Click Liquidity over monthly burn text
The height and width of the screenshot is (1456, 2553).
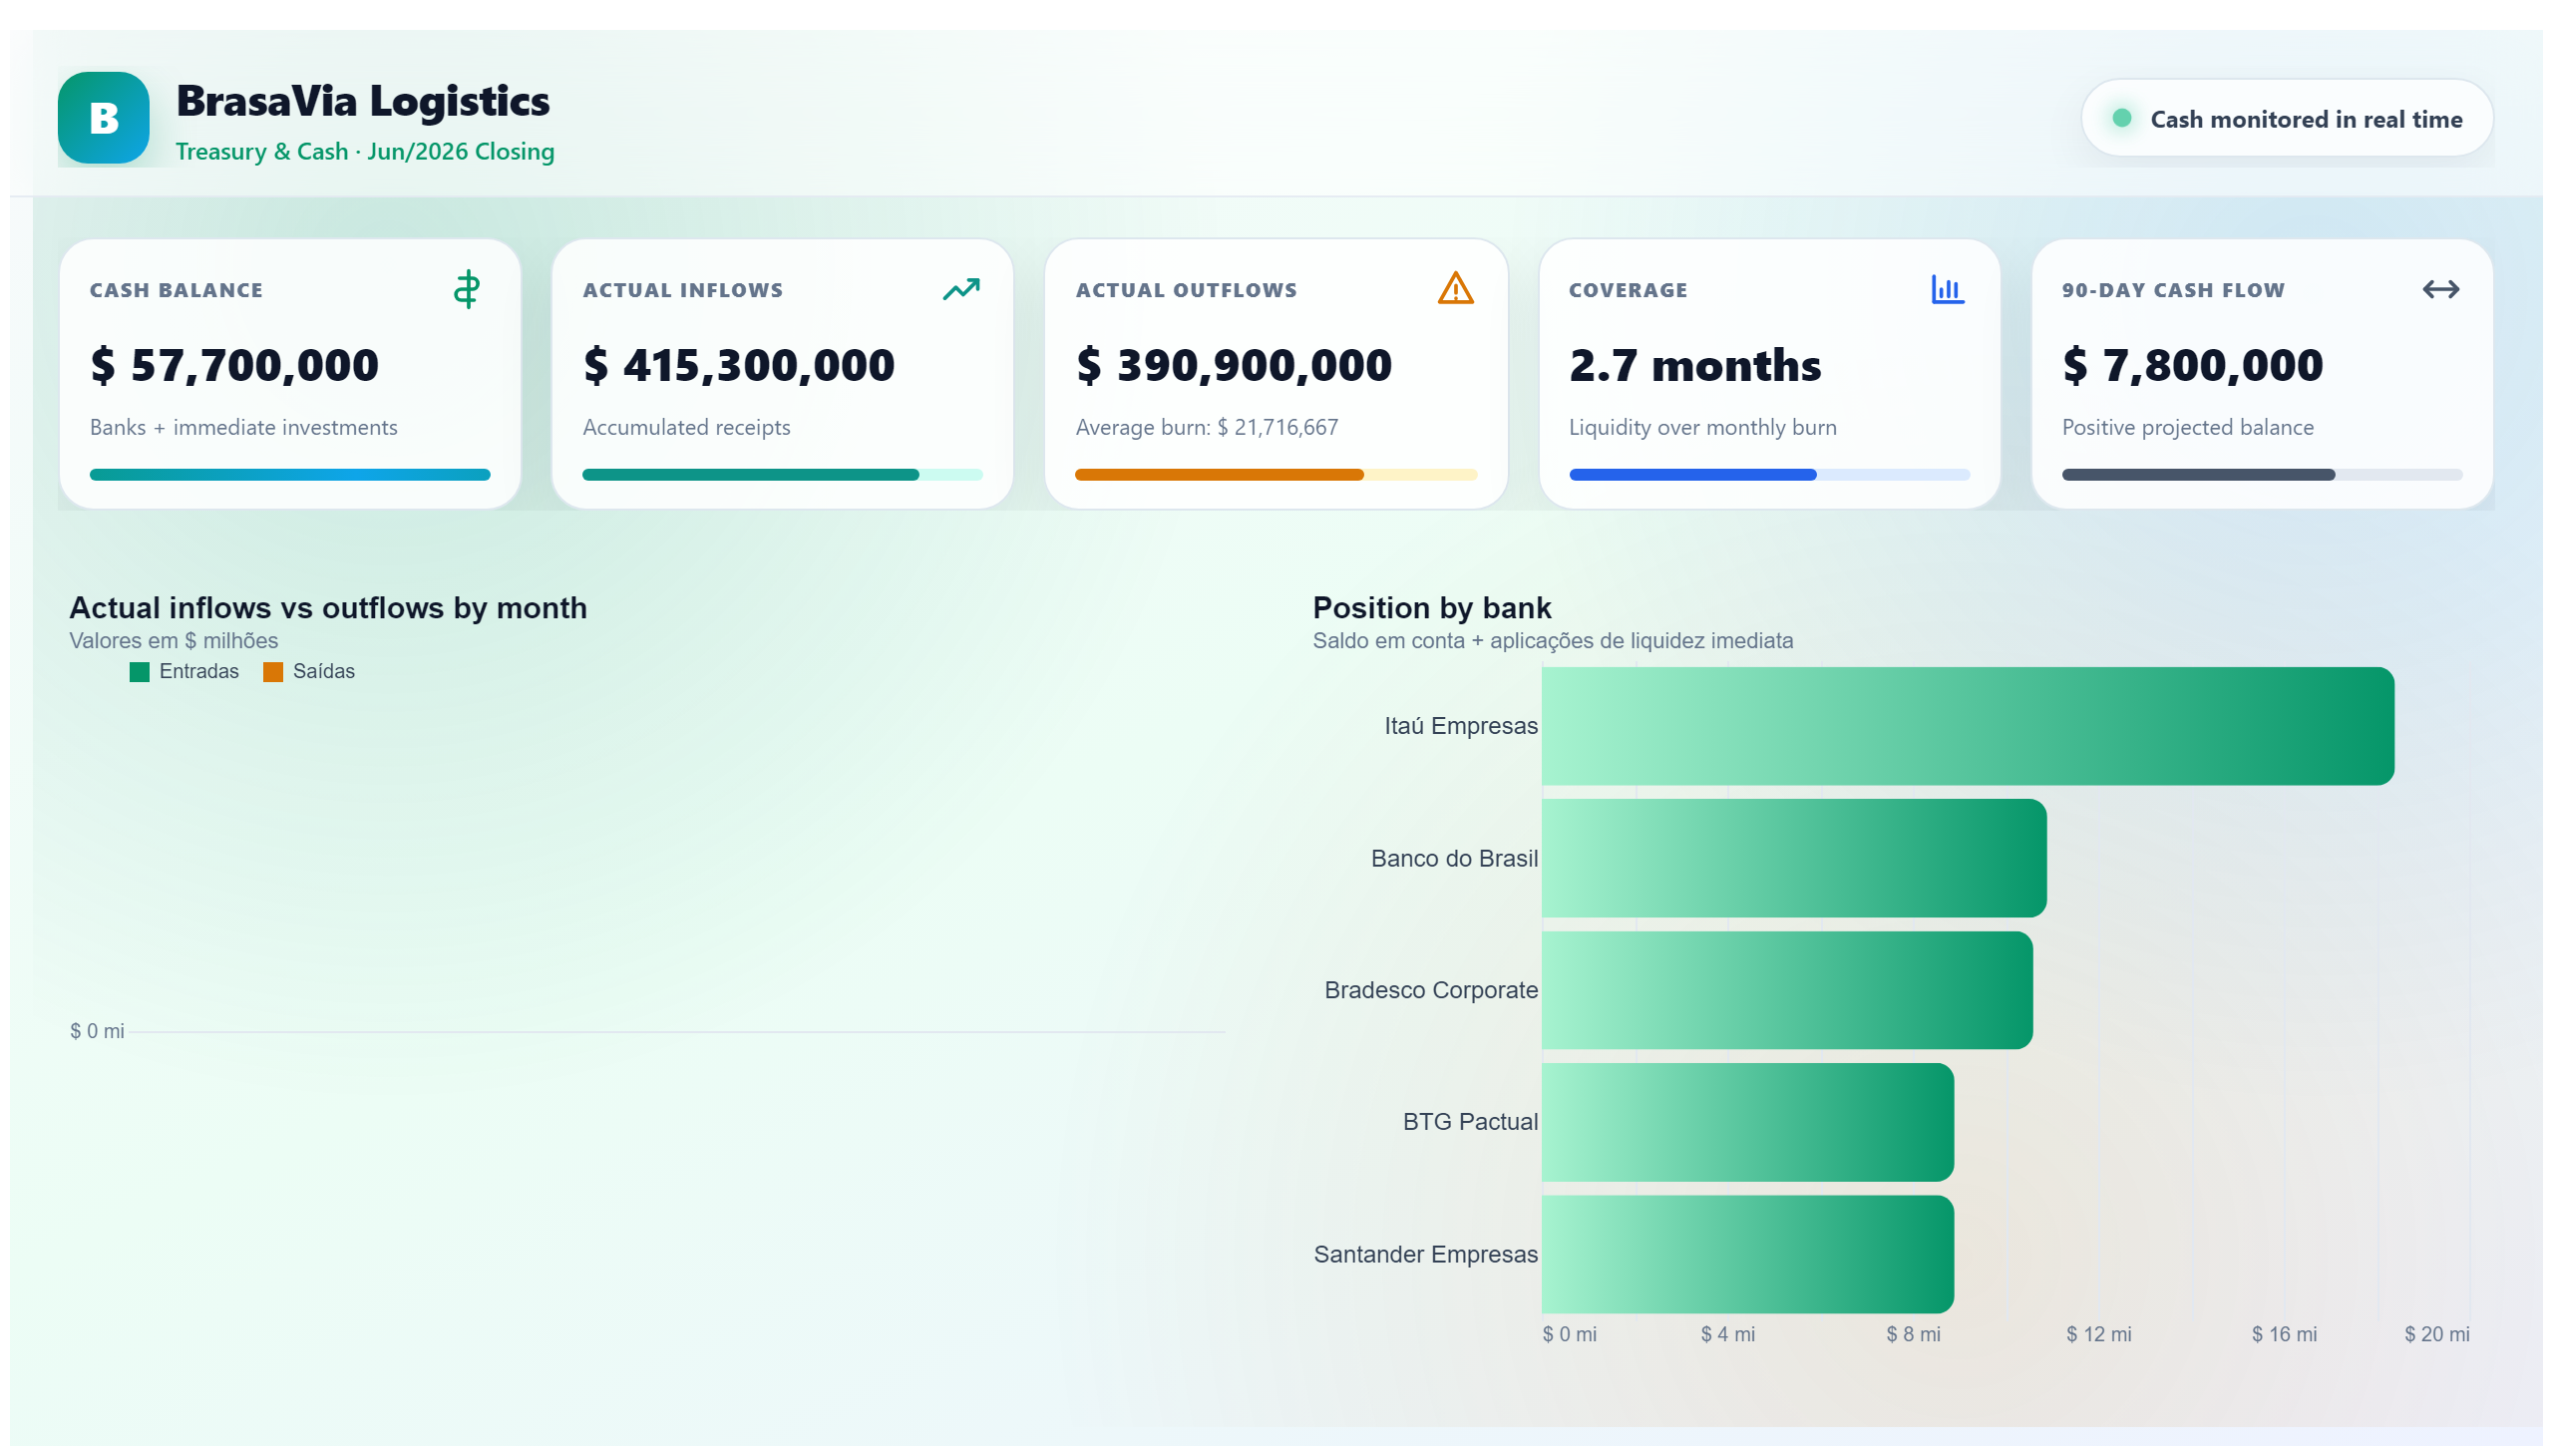click(1703, 427)
